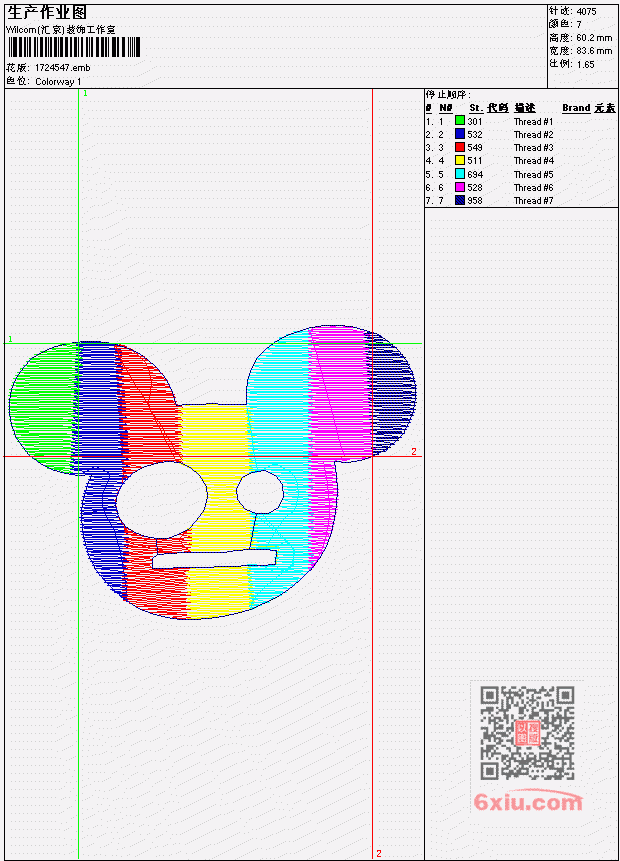Click thread code 958
Image resolution: width=620 pixels, height=861 pixels.
pyautogui.click(x=474, y=201)
